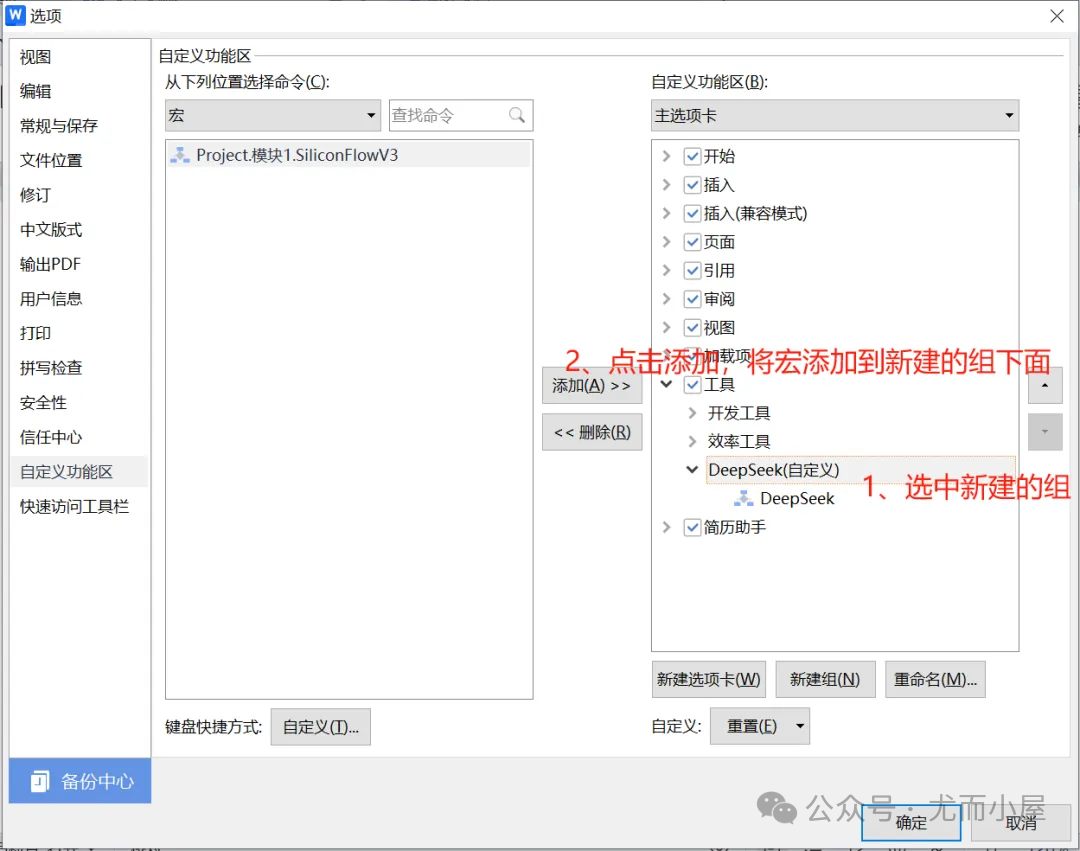Image resolution: width=1080 pixels, height=851 pixels.
Task: Click the keyboard shortcut 自定义(T)... button
Action: coord(320,727)
